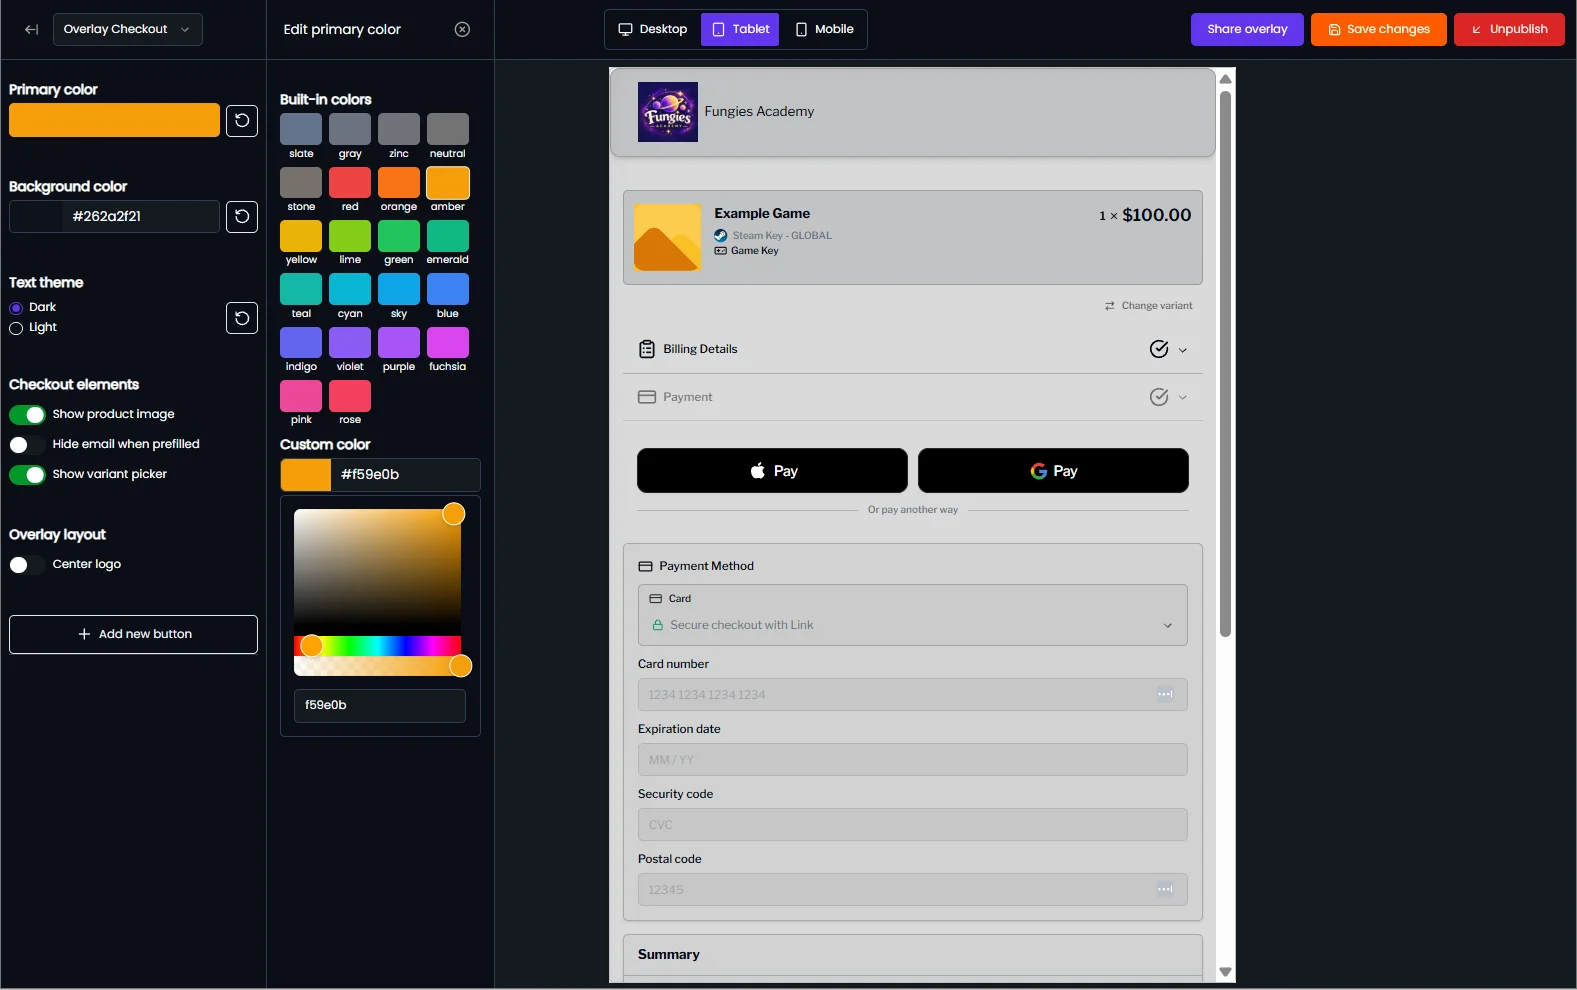Click the Billing Details checkmark icon
This screenshot has width=1577, height=990.
point(1159,349)
